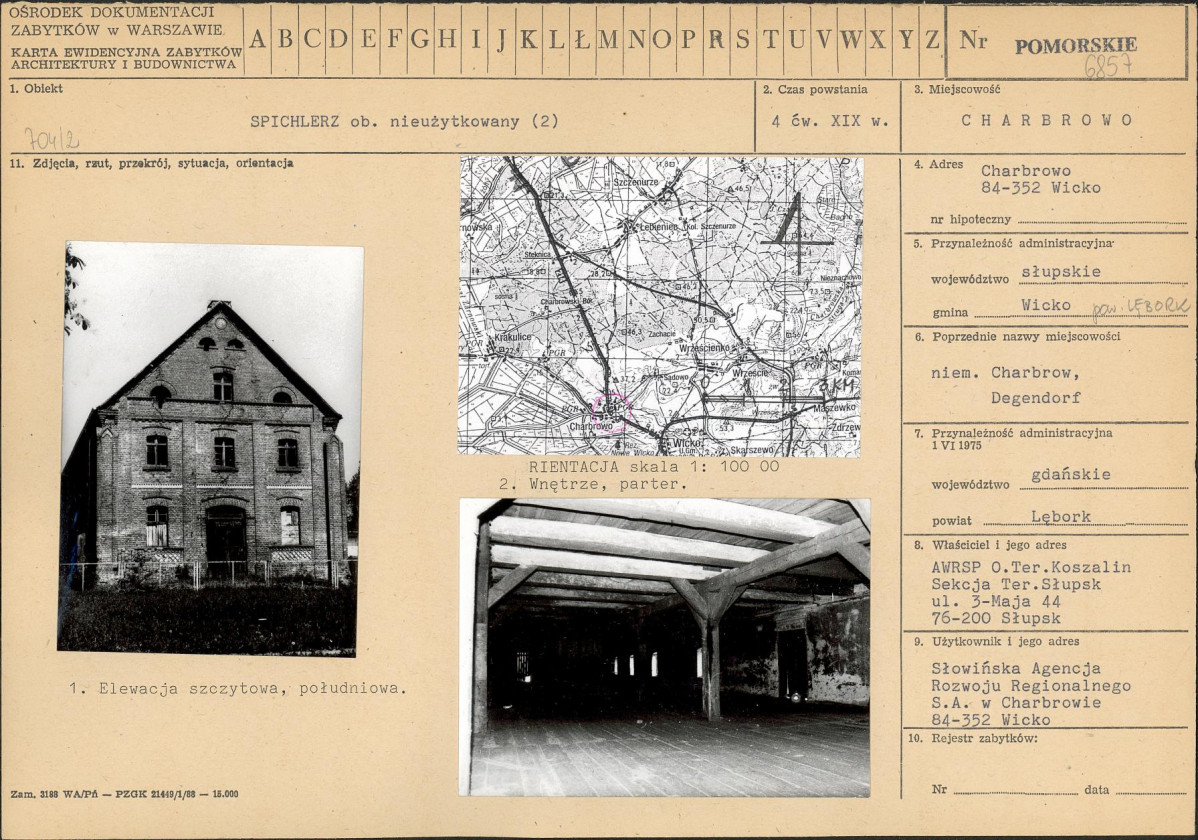Select letter A in the alphabet index
The width and height of the screenshot is (1198, 840).
(x=258, y=40)
